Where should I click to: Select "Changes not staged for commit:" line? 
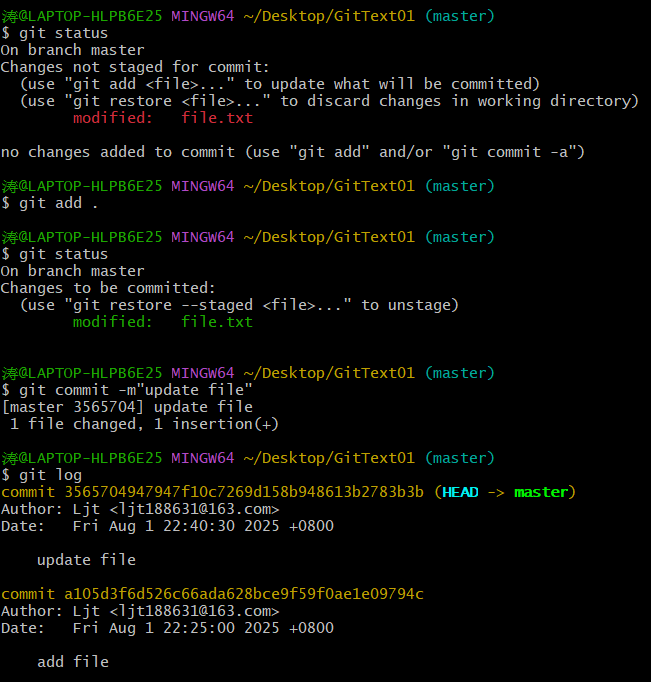click(135, 67)
